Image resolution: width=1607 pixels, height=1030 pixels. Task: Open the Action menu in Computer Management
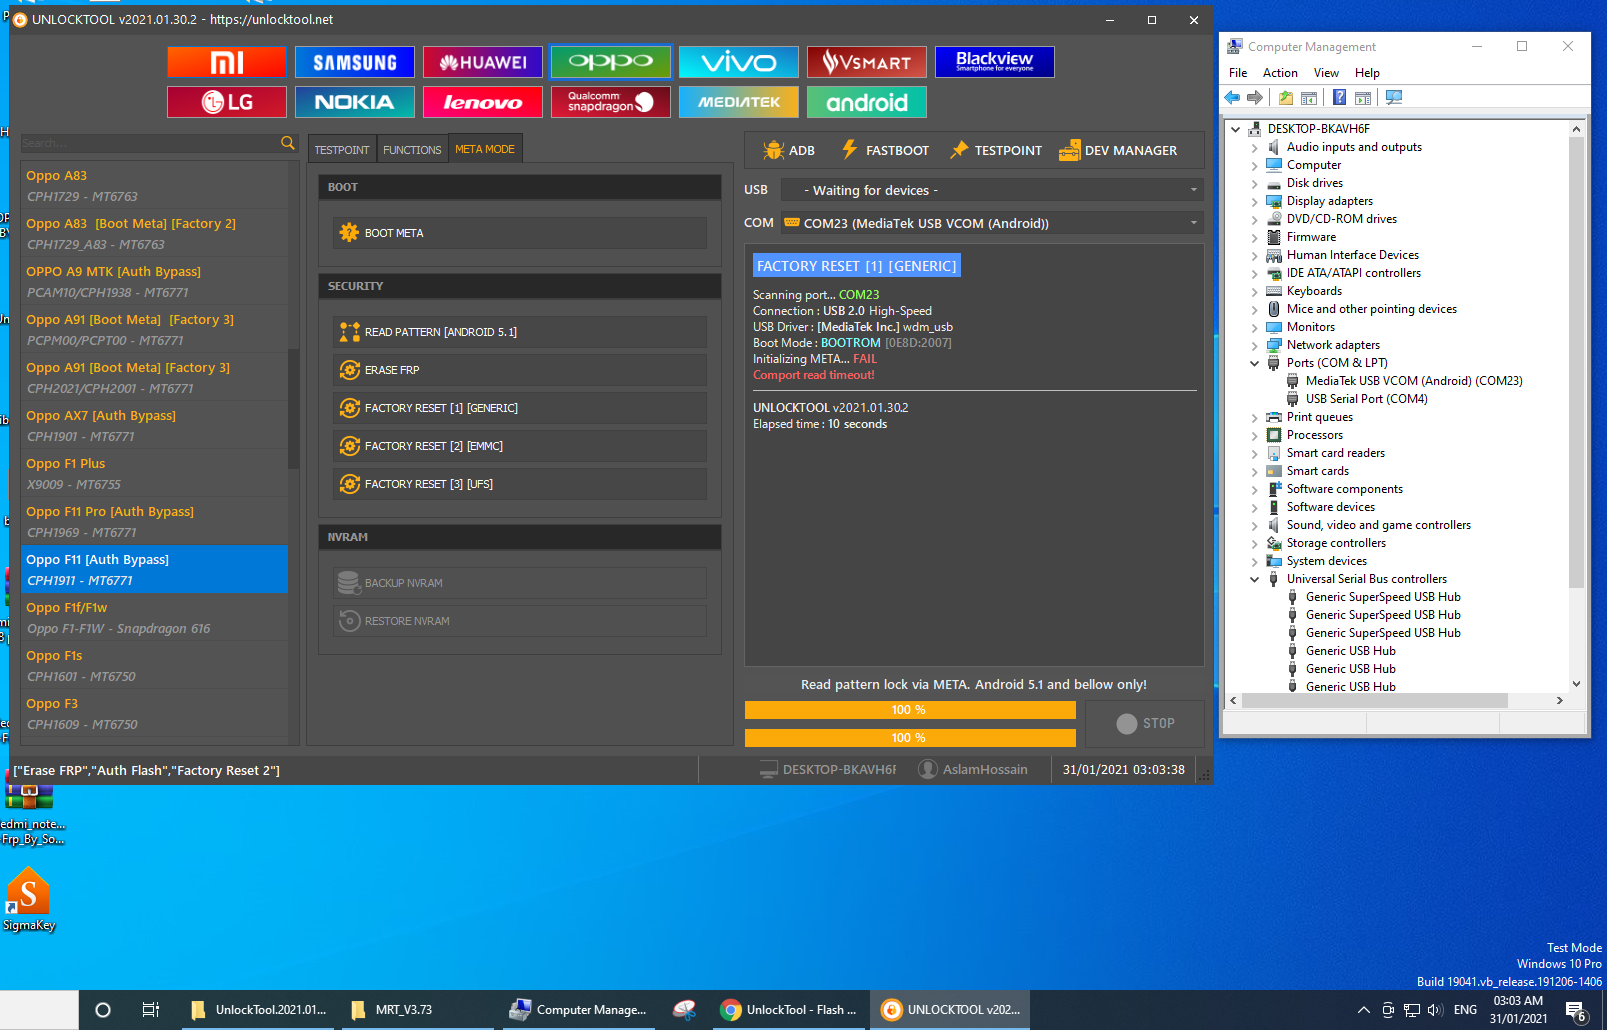click(x=1280, y=73)
